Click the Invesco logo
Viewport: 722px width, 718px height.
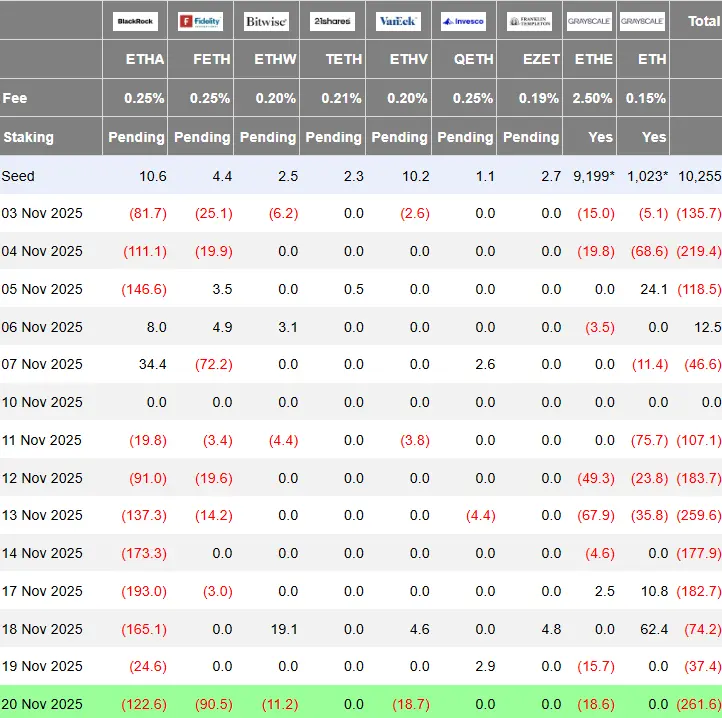coord(464,21)
